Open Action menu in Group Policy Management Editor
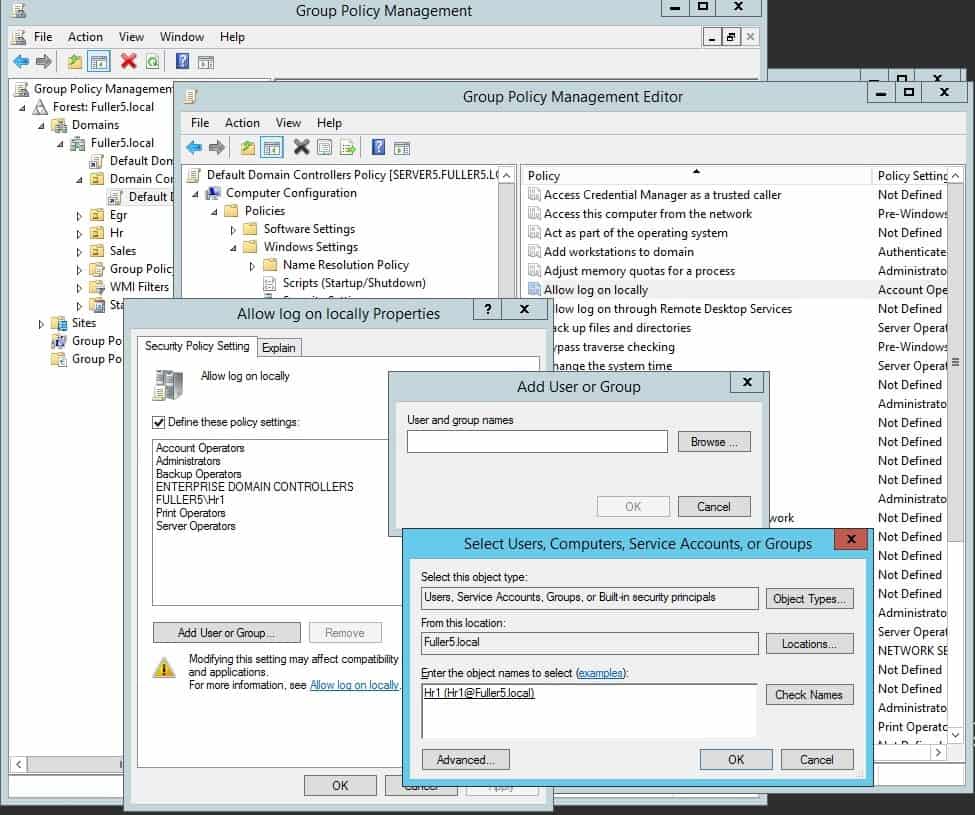Image resolution: width=975 pixels, height=815 pixels. click(x=242, y=122)
